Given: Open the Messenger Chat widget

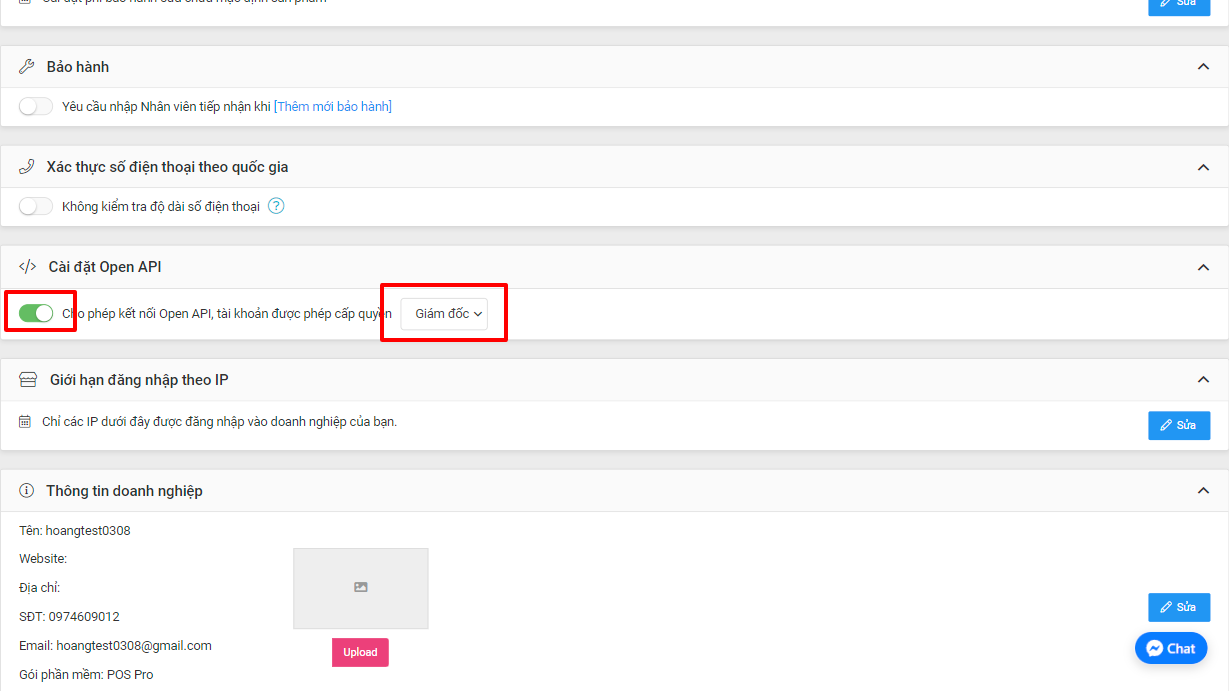Looking at the screenshot, I should click(1171, 648).
